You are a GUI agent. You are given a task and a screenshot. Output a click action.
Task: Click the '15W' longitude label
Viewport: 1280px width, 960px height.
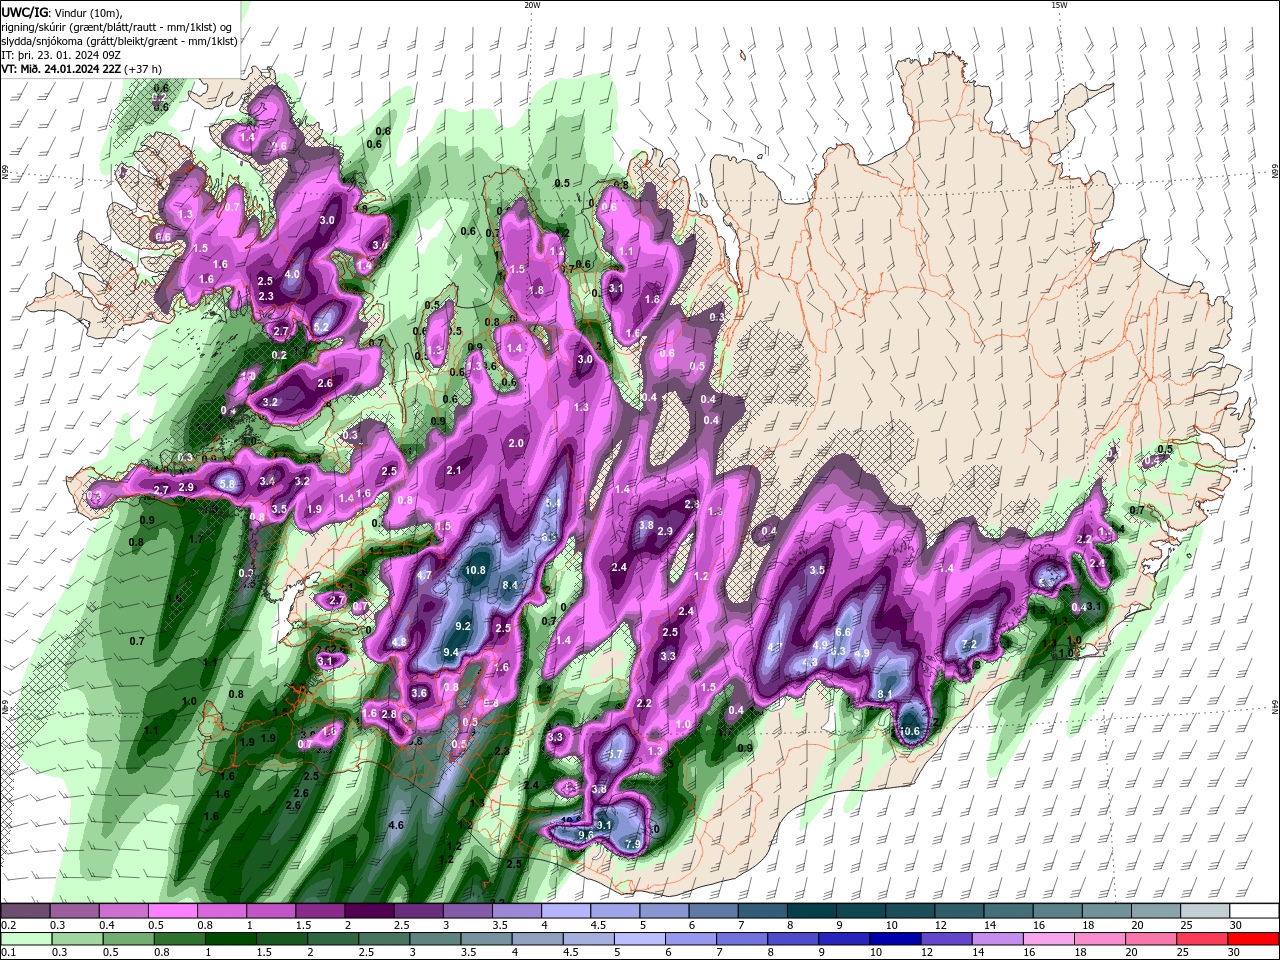[x=1059, y=5]
